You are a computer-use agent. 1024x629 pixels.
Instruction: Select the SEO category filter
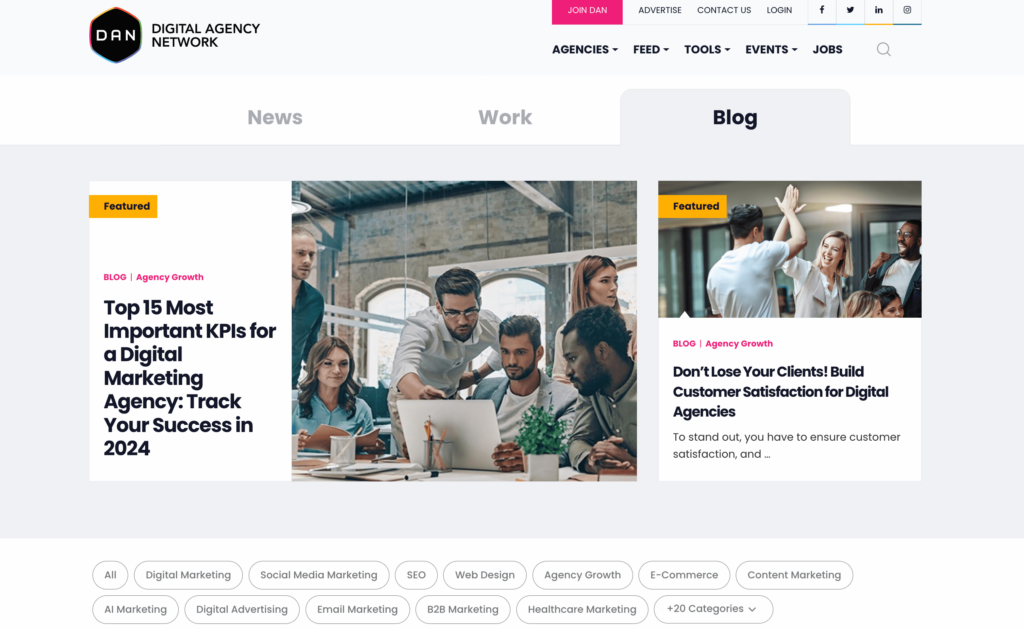[416, 575]
